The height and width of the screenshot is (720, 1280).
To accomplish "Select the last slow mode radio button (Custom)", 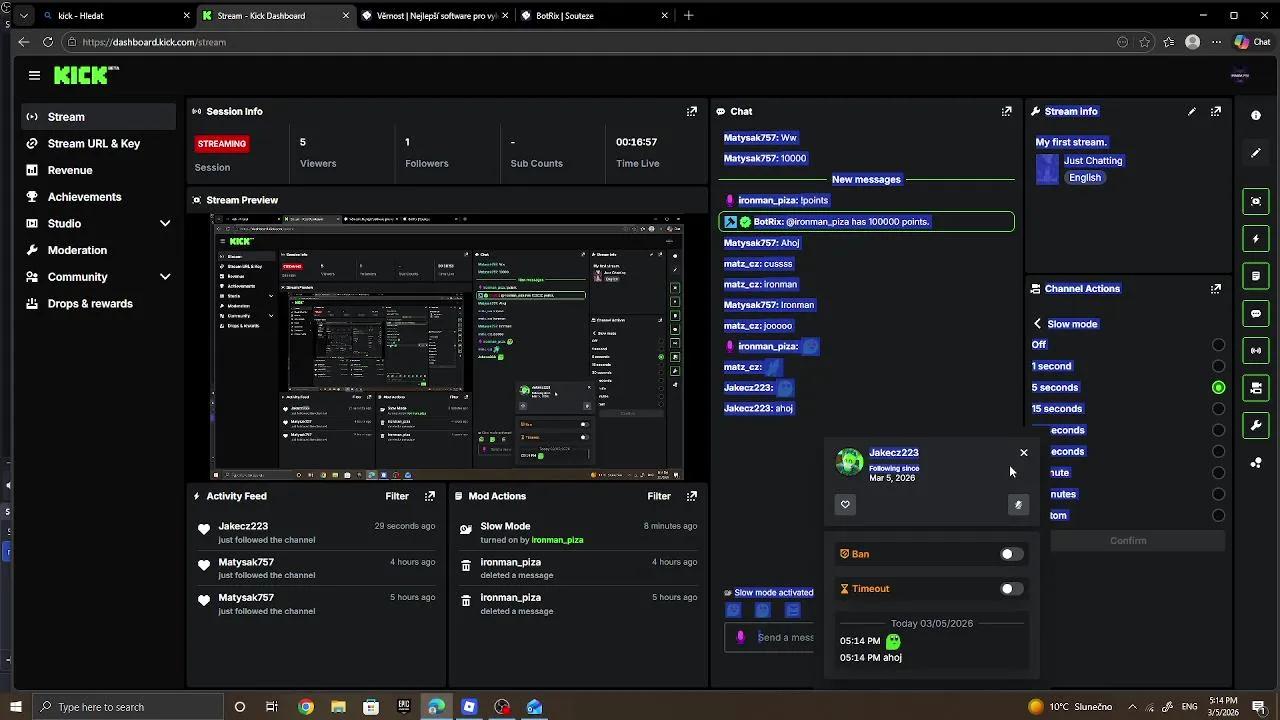I will (x=1218, y=516).
